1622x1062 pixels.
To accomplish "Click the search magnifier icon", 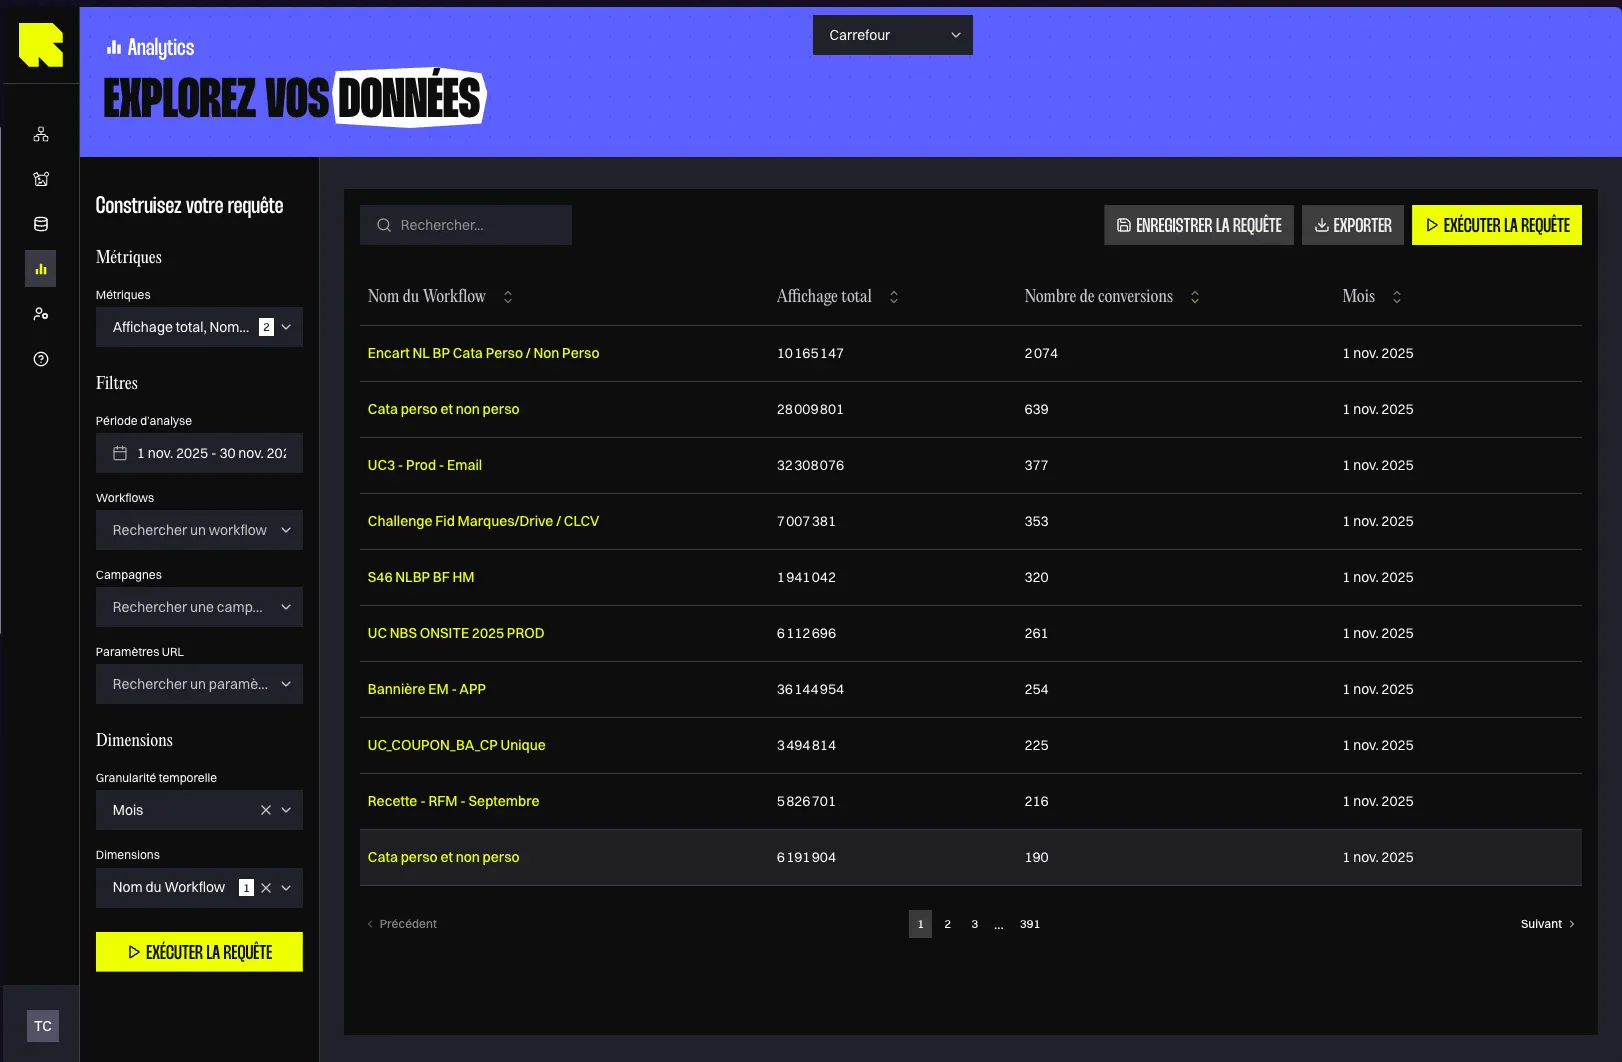I will [384, 225].
